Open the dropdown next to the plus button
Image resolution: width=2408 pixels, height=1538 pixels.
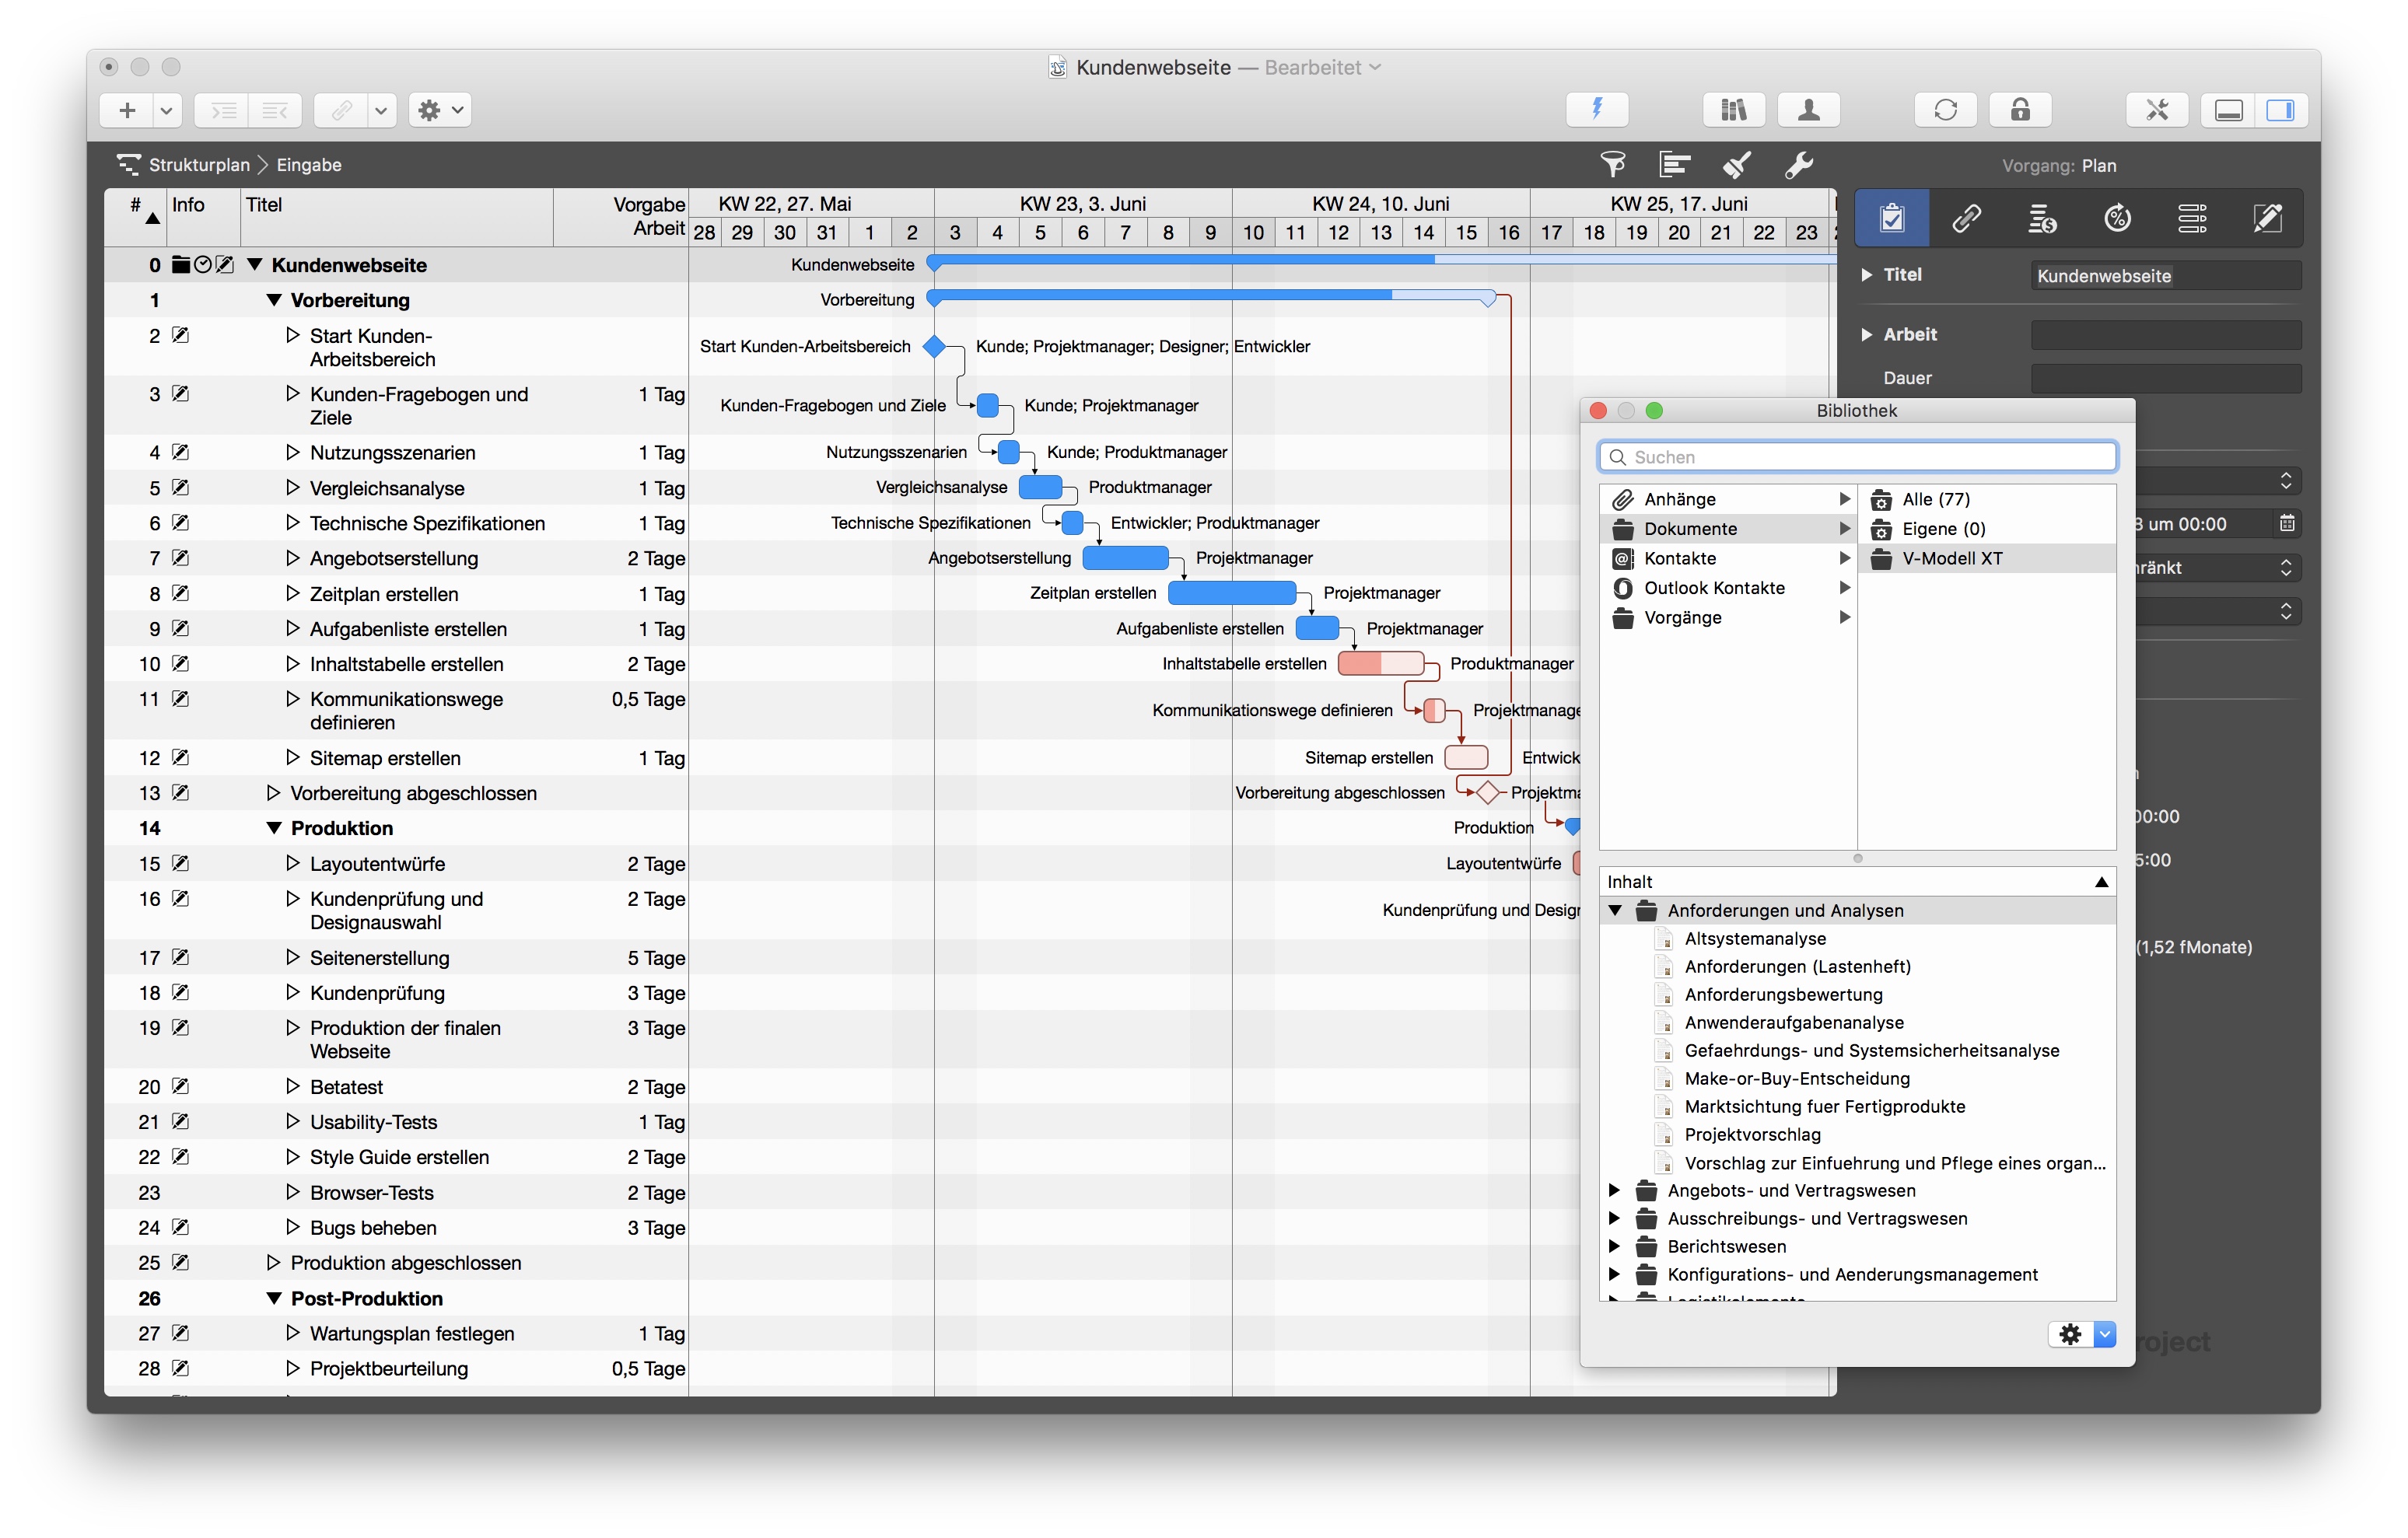[167, 110]
